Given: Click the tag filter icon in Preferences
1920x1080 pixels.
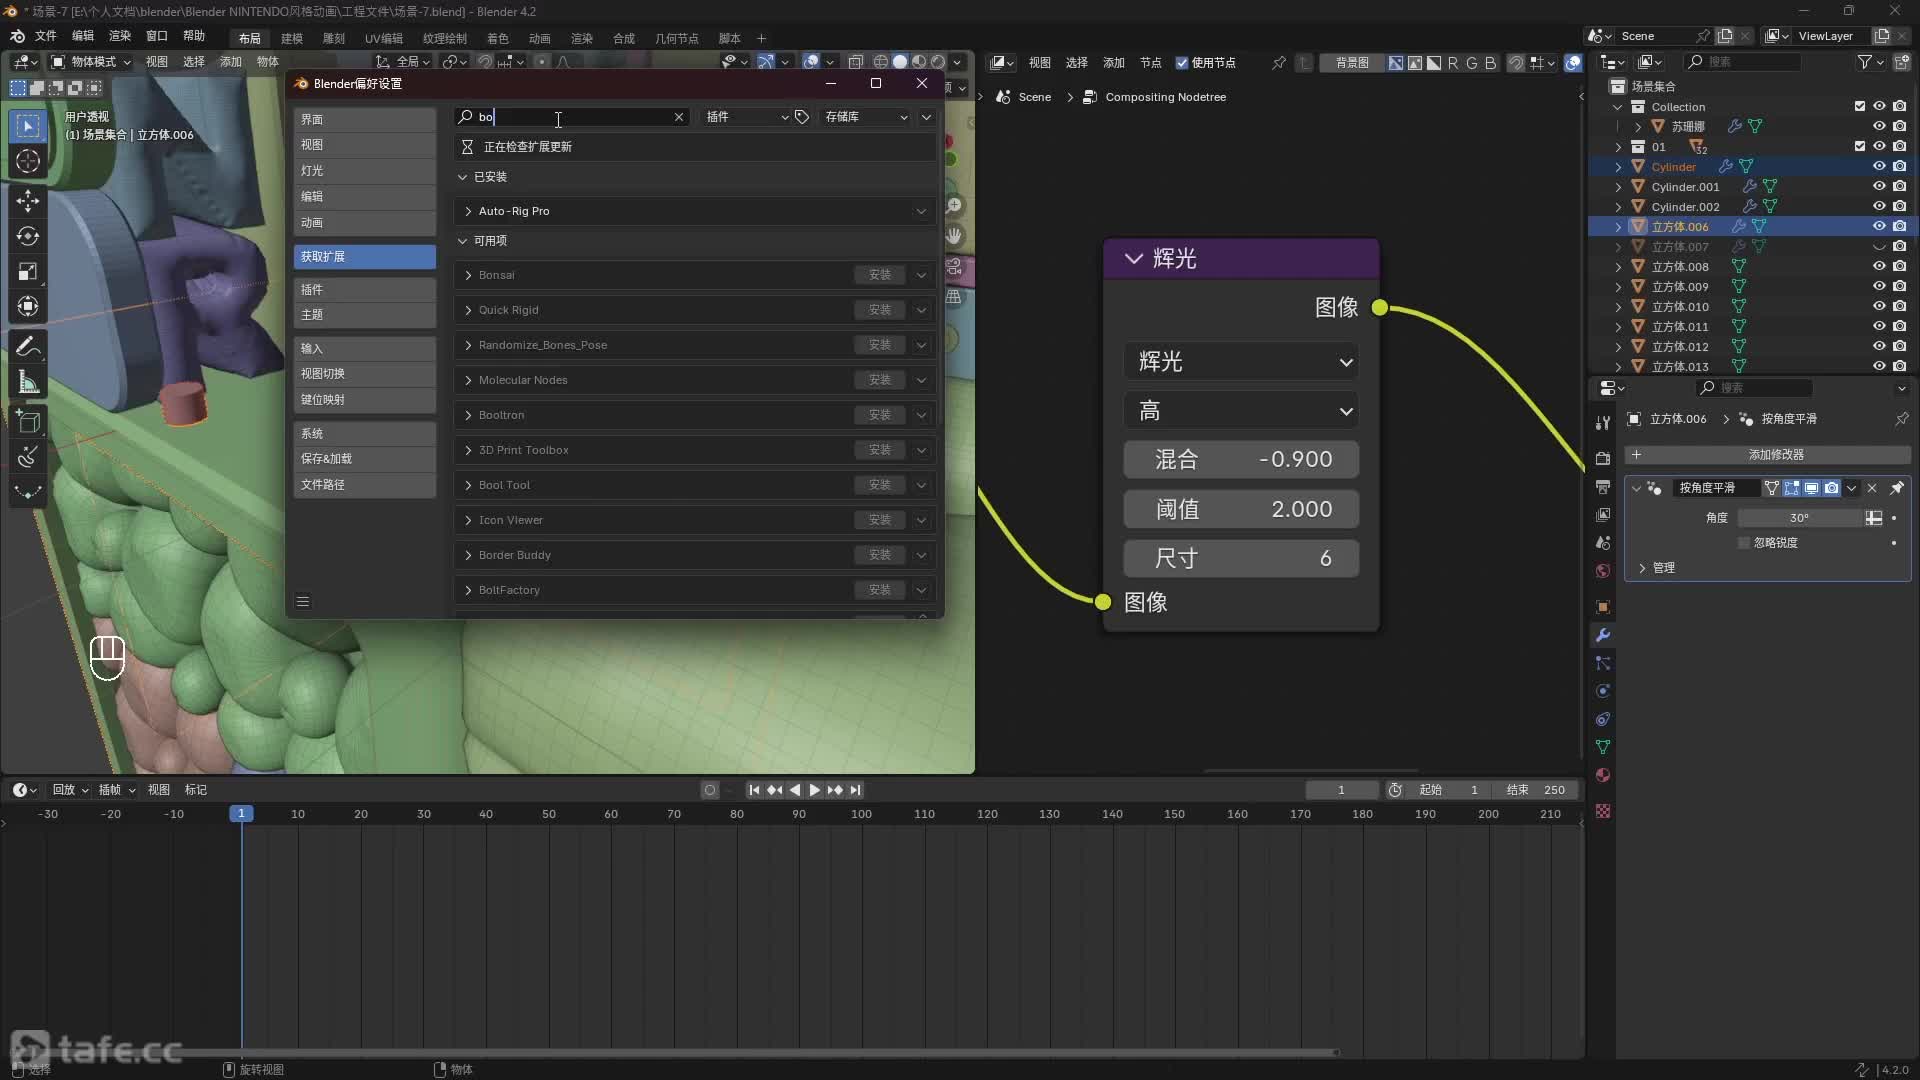Looking at the screenshot, I should (802, 117).
